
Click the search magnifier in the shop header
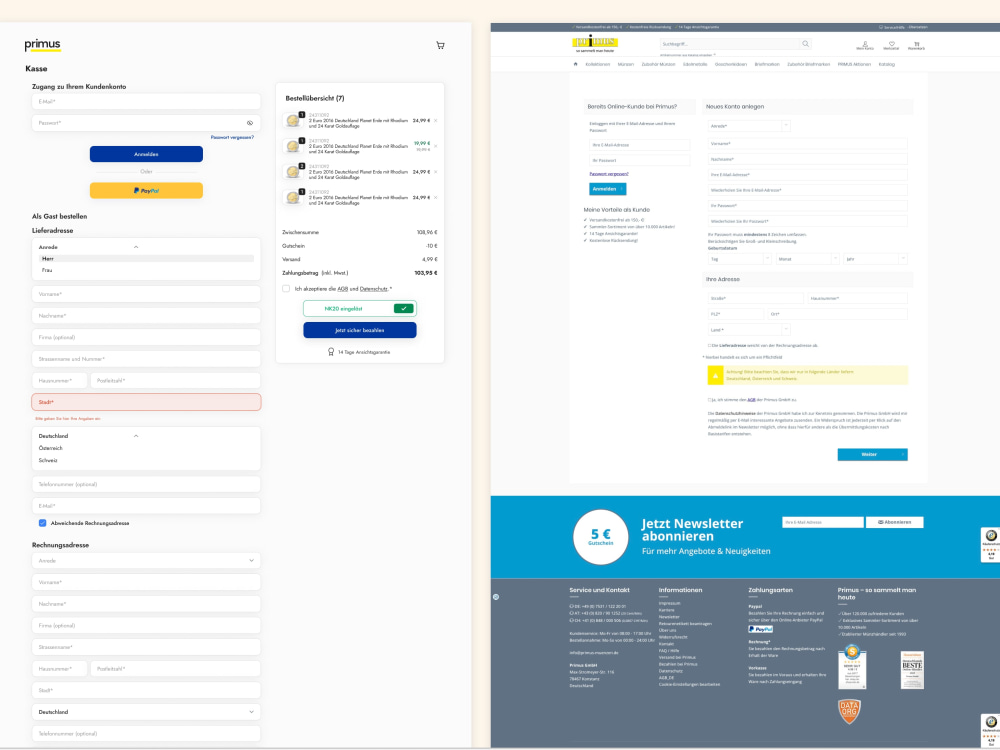pos(805,44)
